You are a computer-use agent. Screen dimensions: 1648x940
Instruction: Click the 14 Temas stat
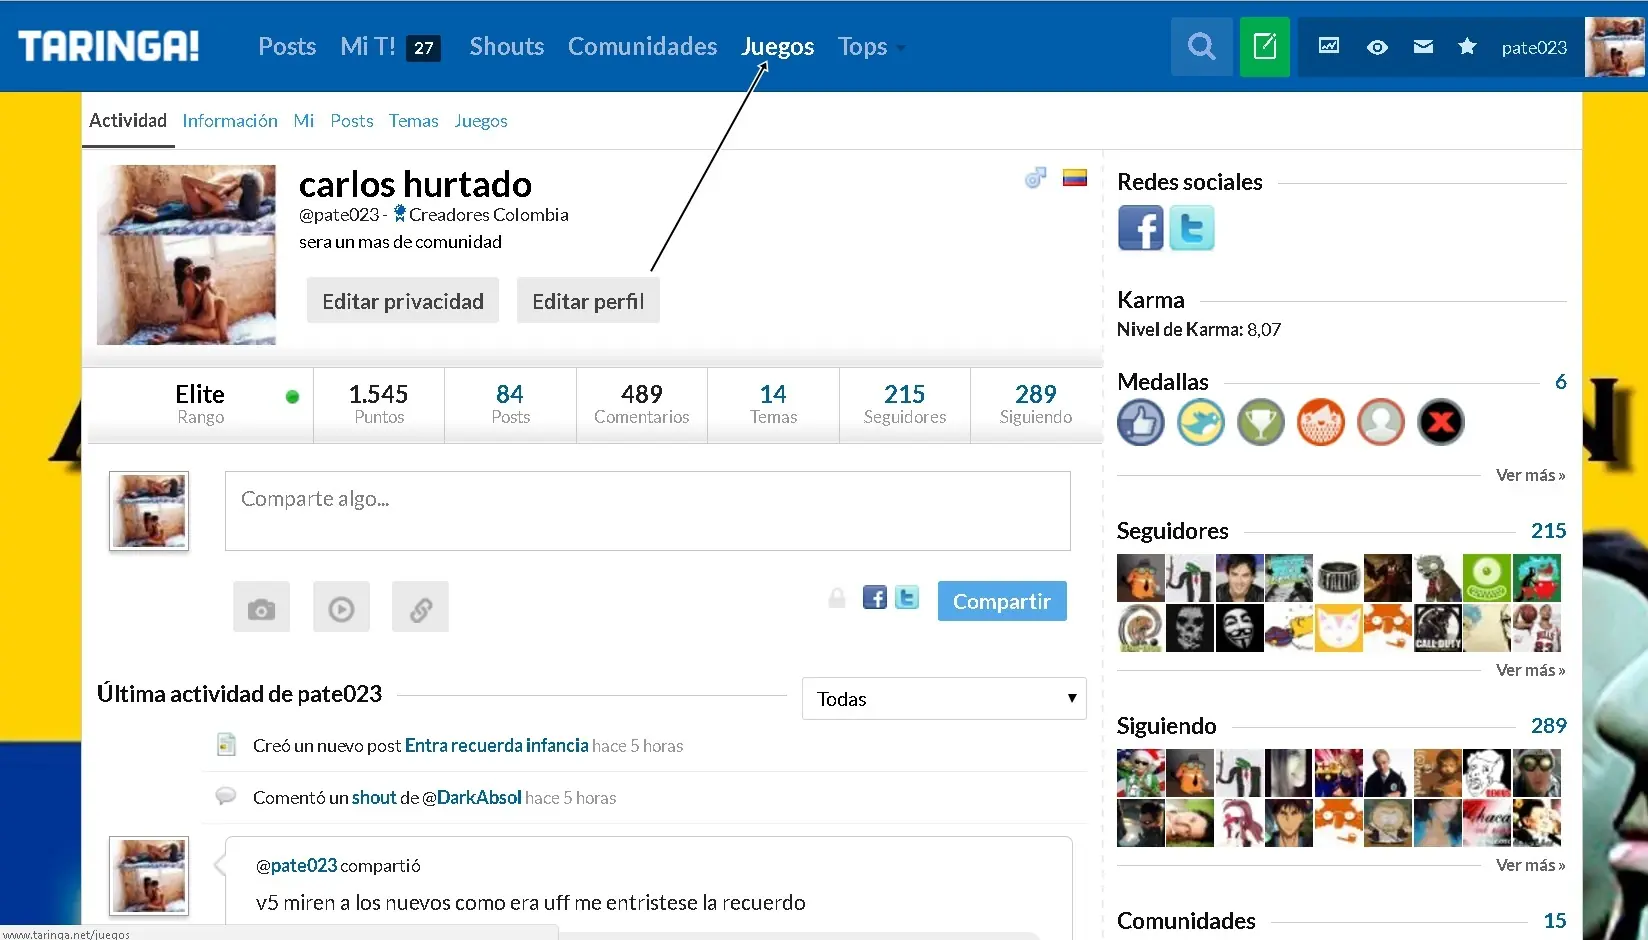point(773,404)
